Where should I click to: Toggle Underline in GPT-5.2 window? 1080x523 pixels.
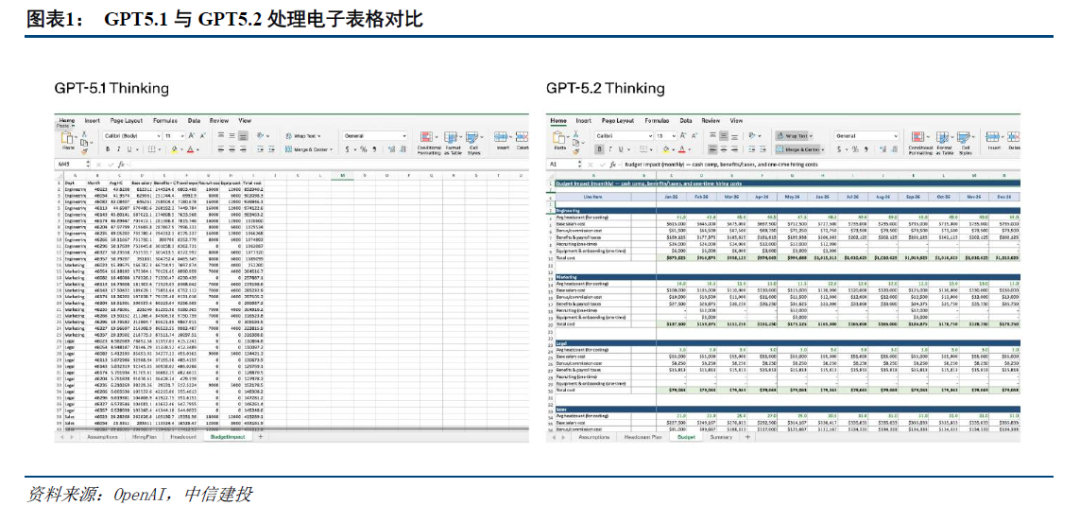621,150
